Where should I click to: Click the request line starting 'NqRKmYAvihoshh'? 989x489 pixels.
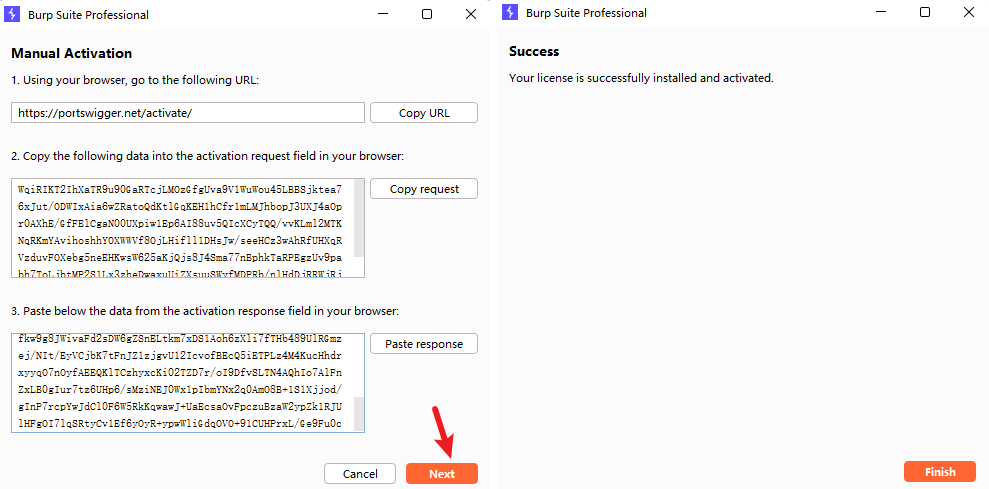pyautogui.click(x=180, y=240)
